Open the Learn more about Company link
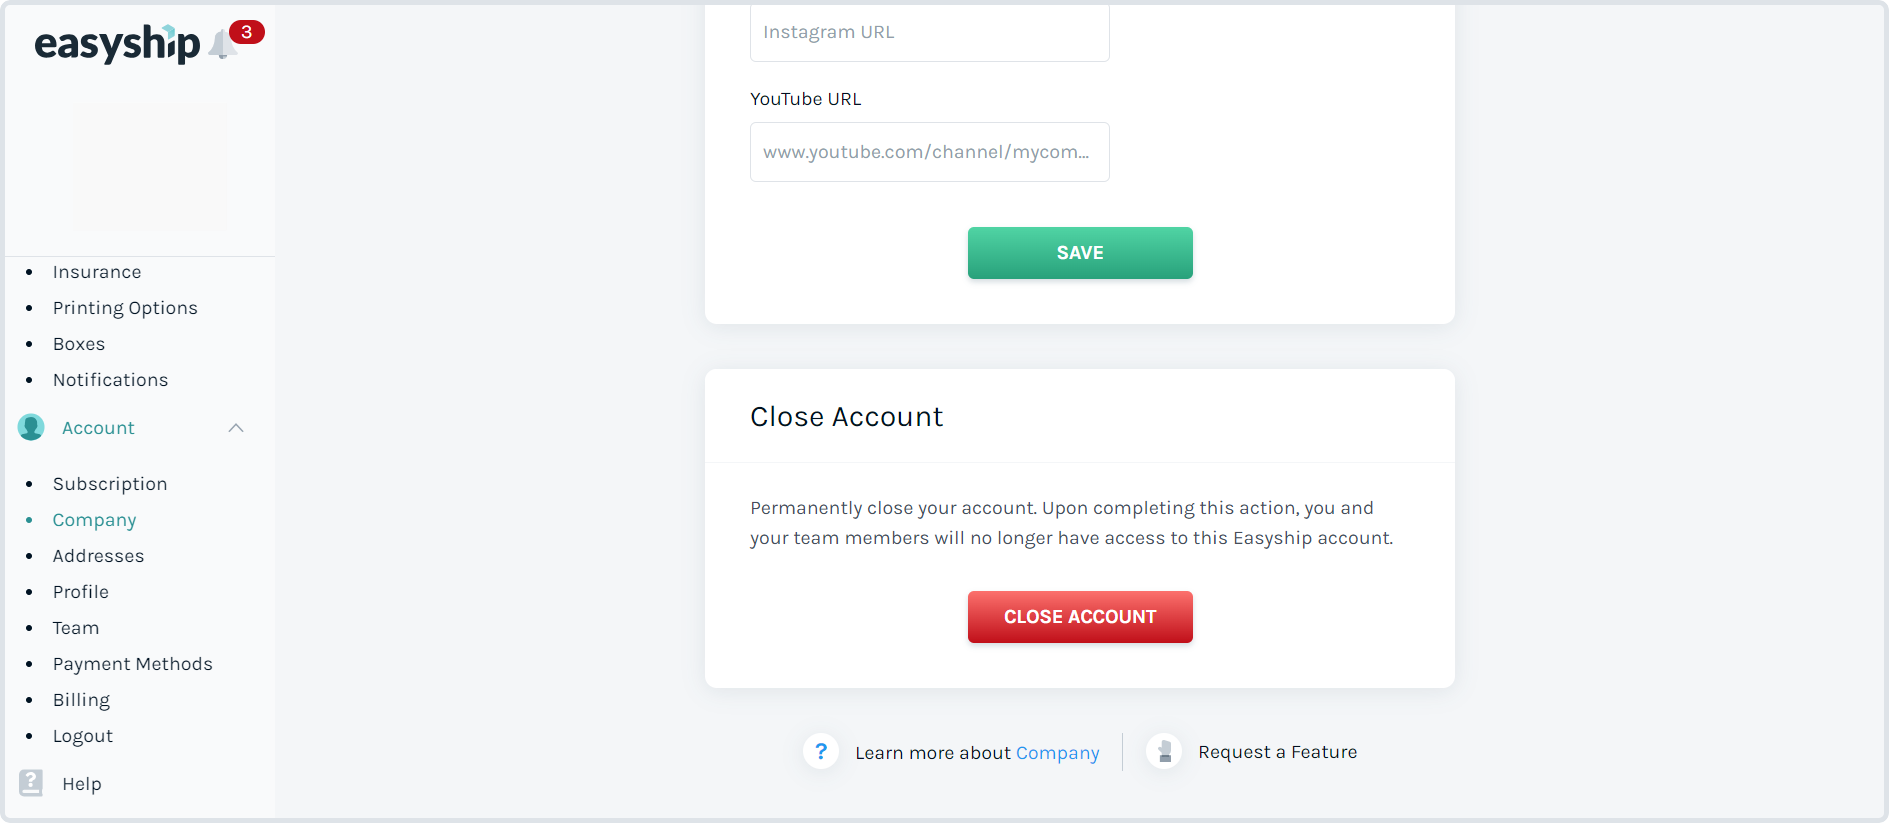Viewport: 1889px width, 823px height. [x=1057, y=753]
